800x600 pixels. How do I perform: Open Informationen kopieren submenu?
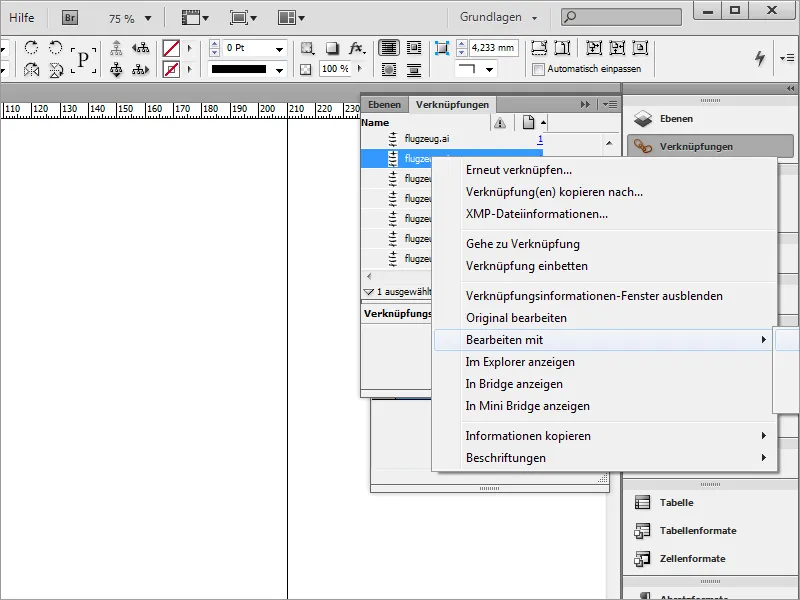point(602,436)
